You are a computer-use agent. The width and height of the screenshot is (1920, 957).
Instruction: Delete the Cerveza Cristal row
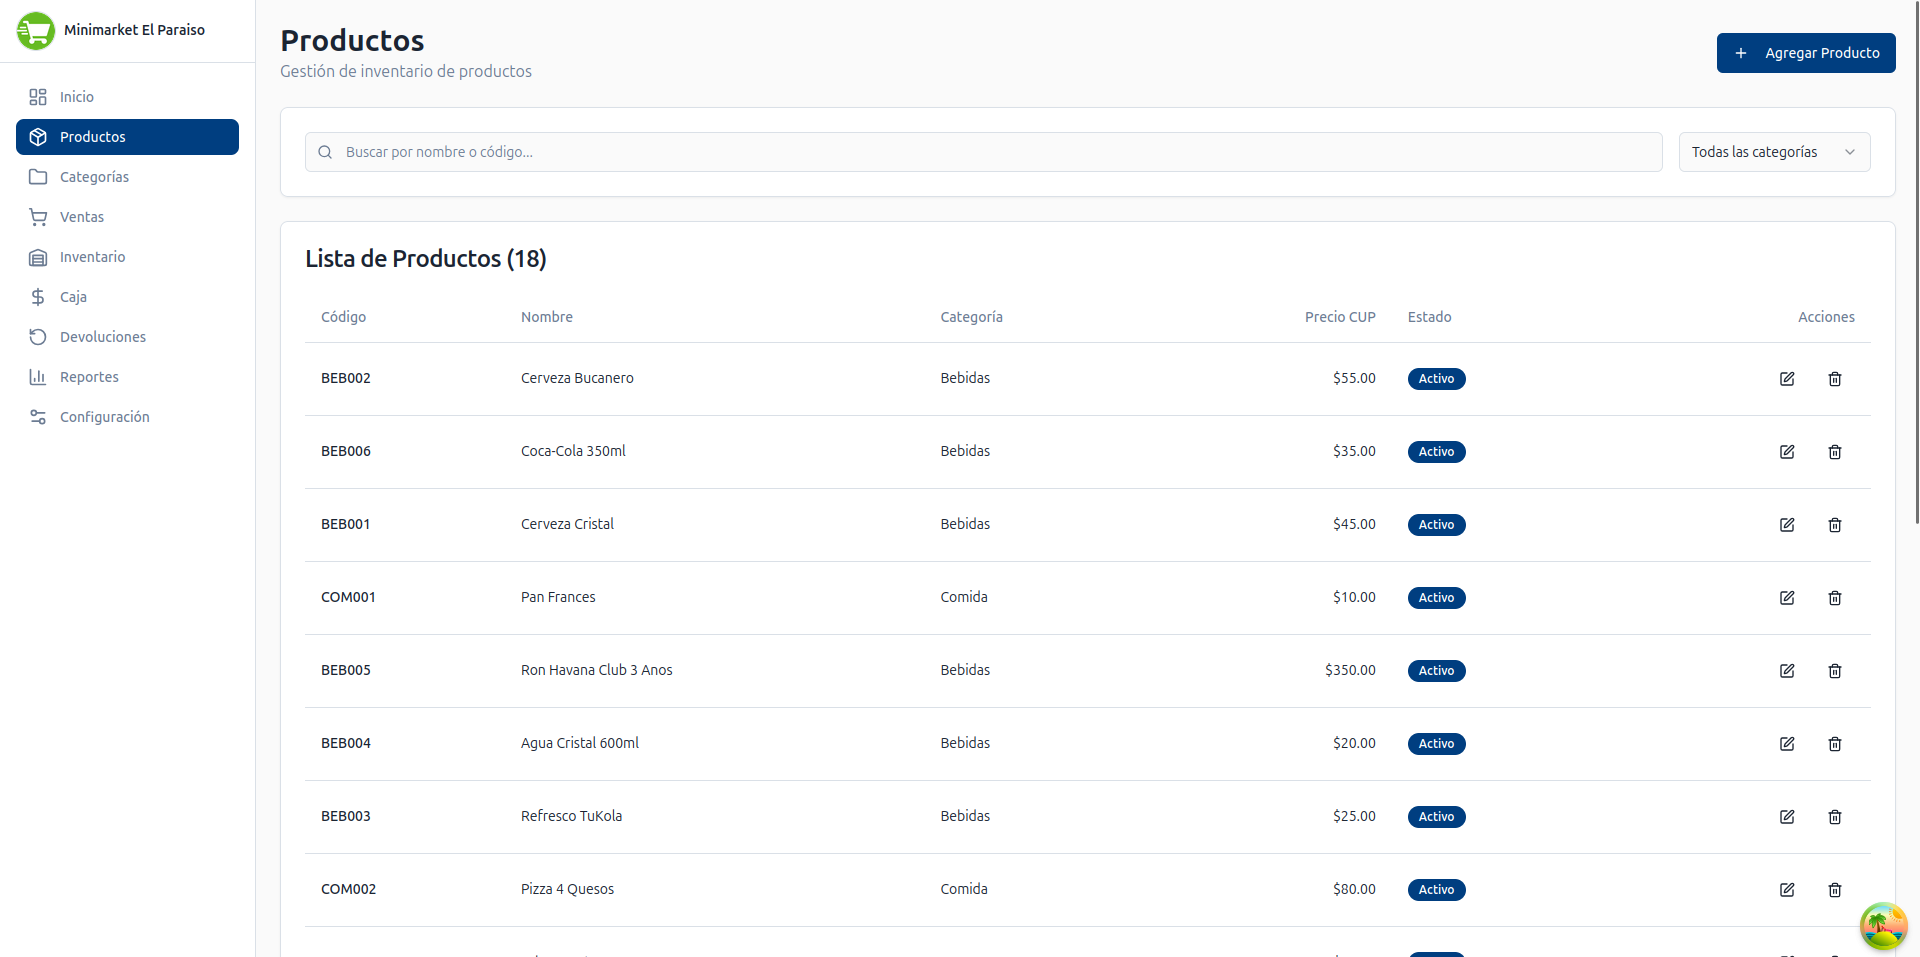(1835, 525)
